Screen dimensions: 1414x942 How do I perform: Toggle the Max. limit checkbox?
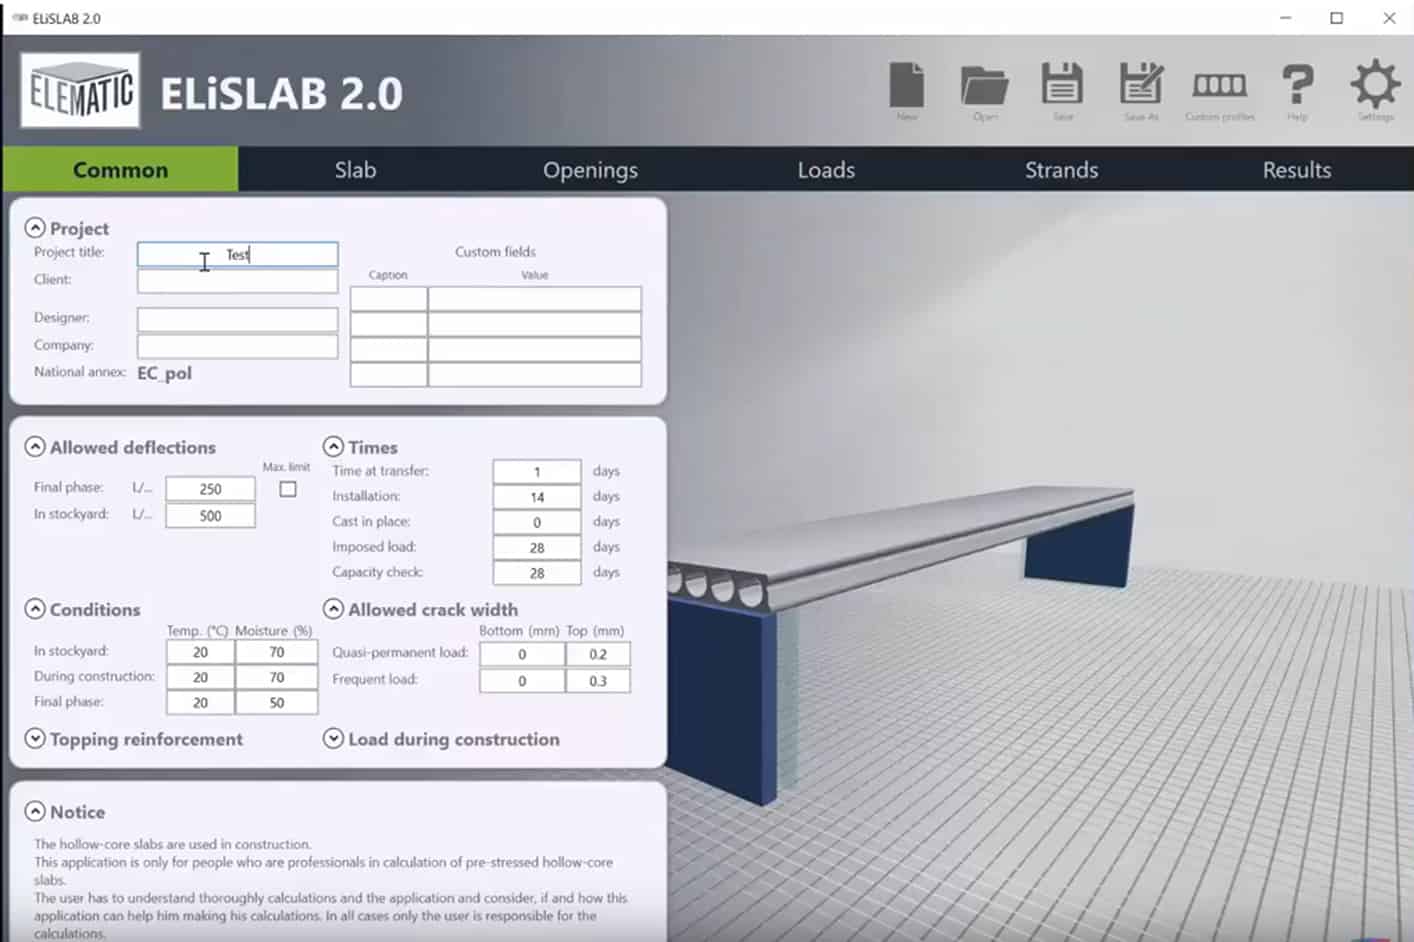click(x=288, y=489)
